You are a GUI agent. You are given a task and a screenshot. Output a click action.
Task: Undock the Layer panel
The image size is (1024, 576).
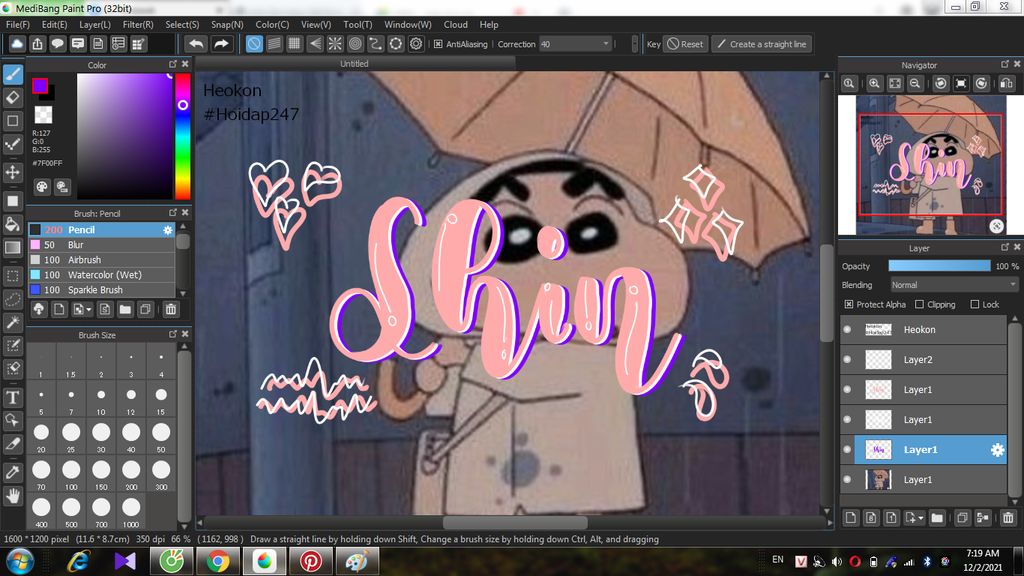coord(1005,248)
